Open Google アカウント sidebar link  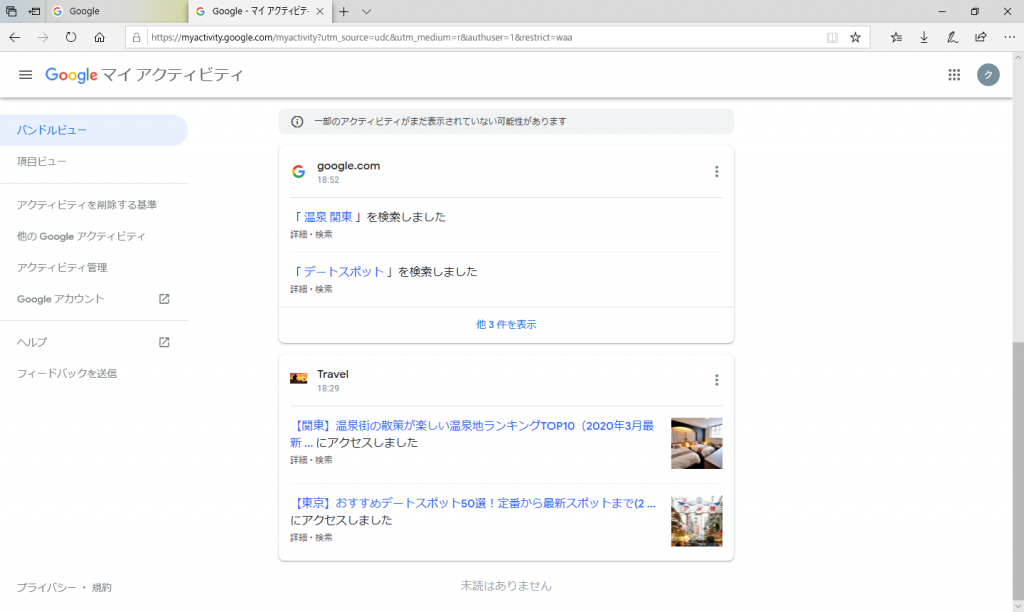93,299
